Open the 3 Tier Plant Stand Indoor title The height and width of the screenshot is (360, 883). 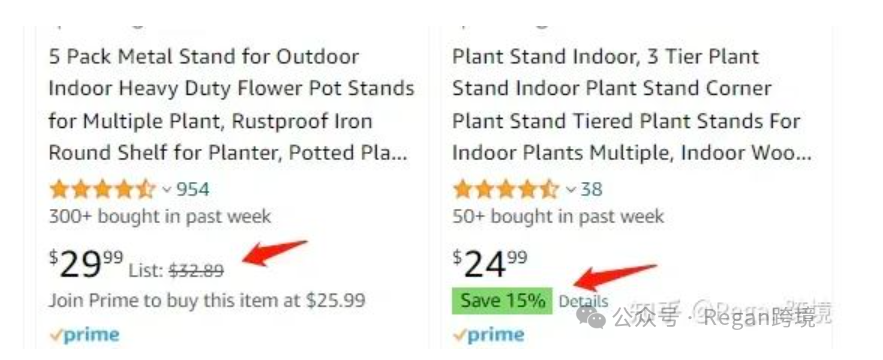click(x=632, y=105)
